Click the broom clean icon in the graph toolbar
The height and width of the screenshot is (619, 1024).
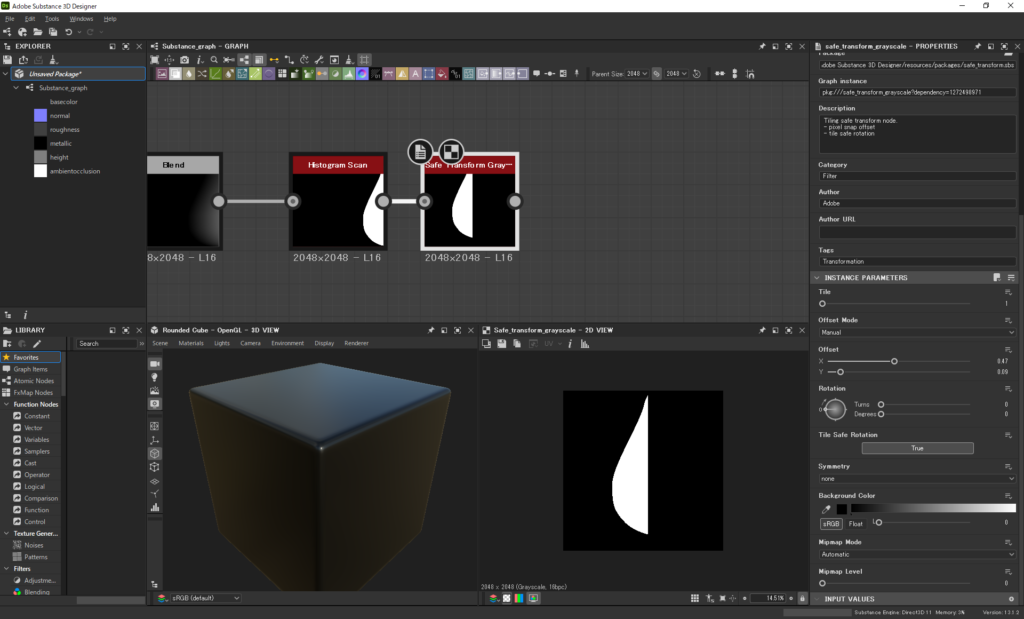coord(349,59)
